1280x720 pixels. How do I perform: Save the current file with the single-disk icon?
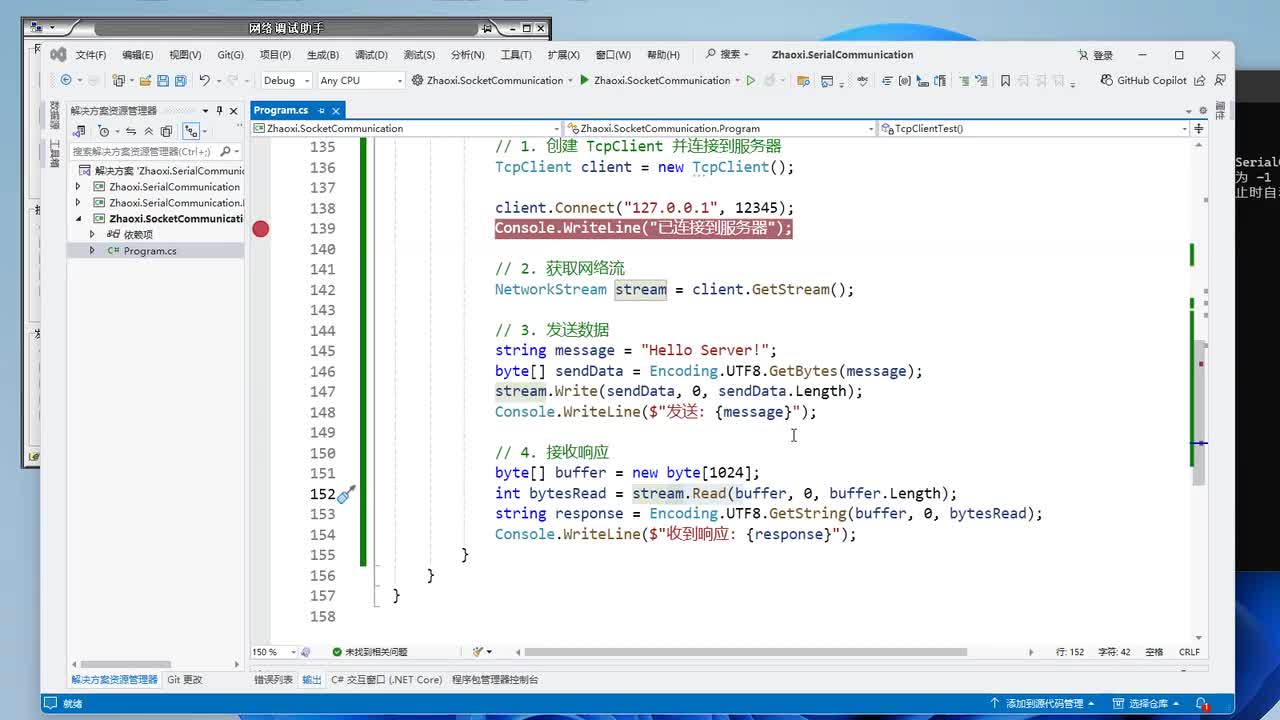point(163,80)
